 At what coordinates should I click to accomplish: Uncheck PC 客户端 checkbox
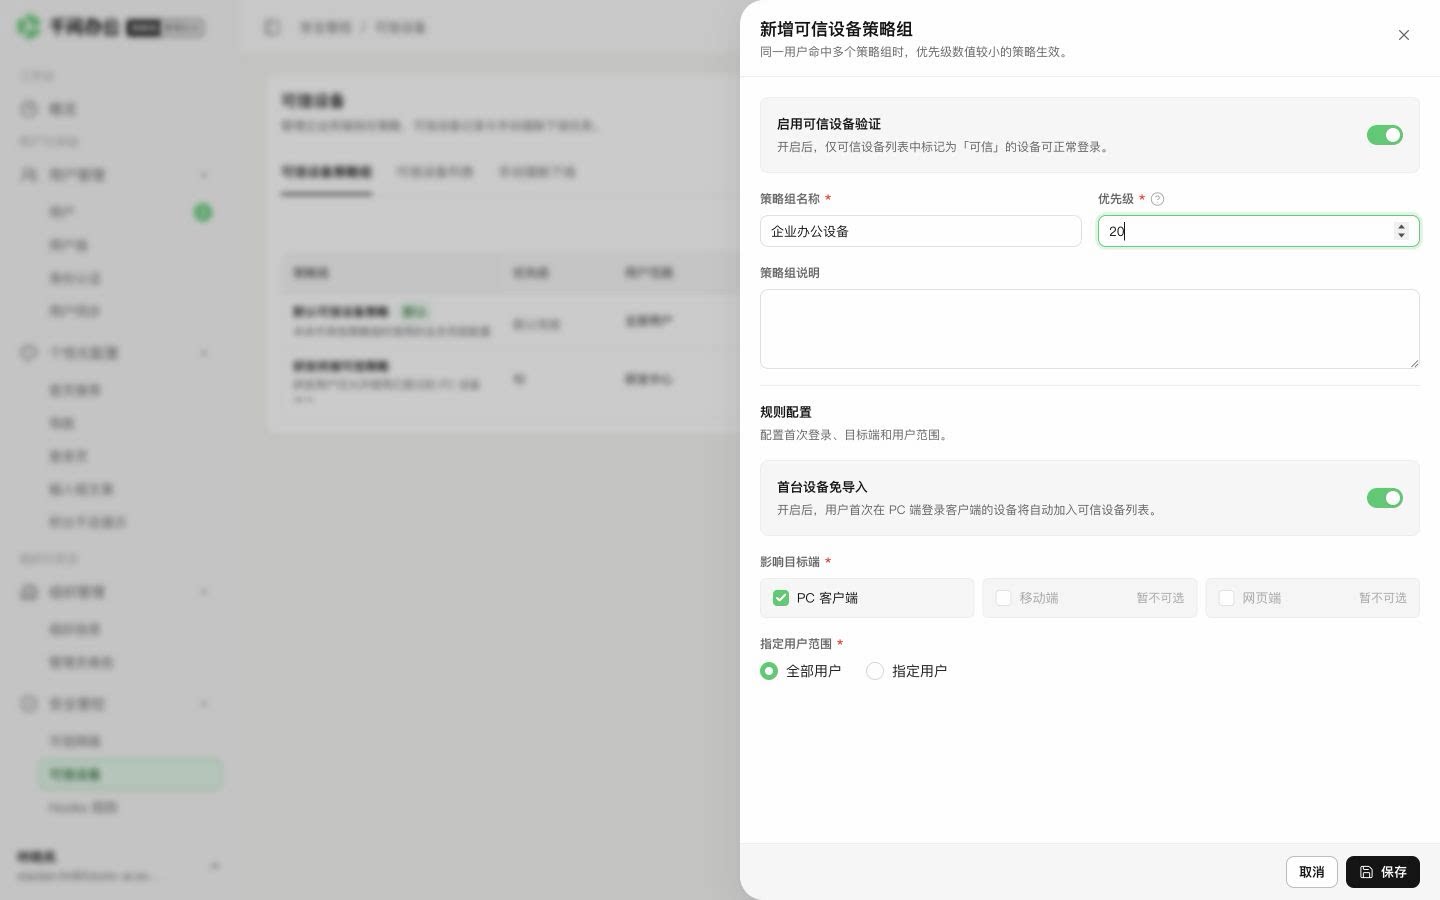[781, 598]
